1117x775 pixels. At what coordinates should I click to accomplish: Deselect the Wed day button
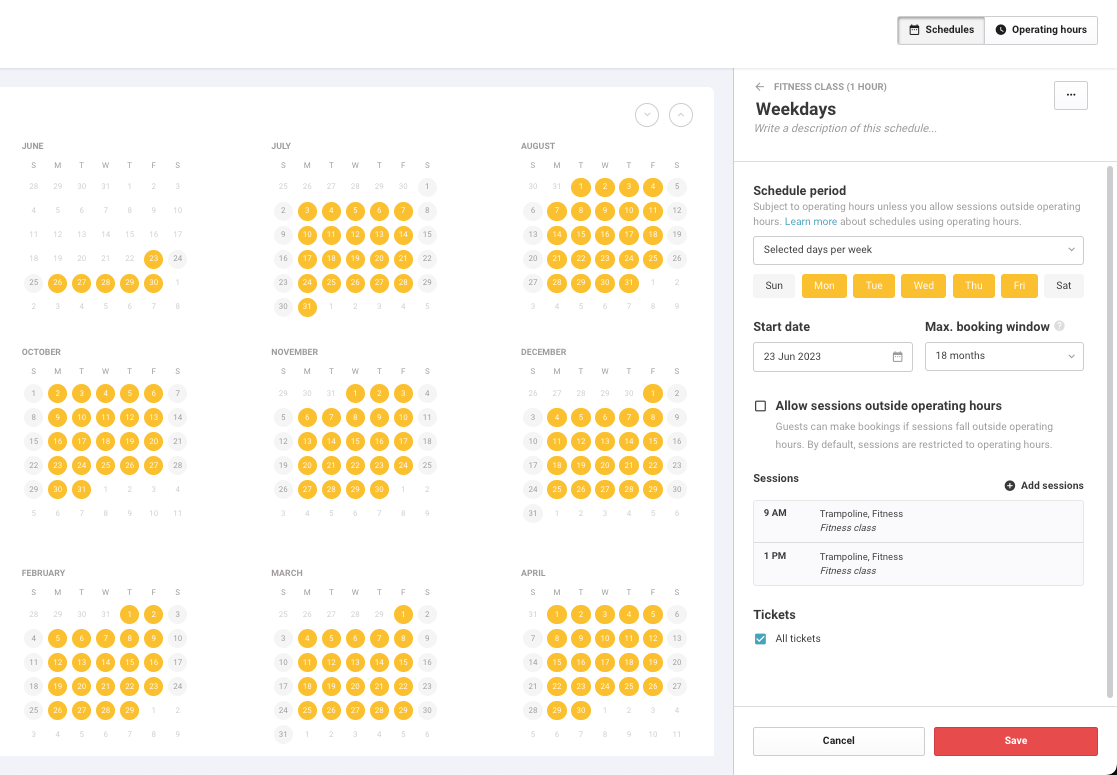924,286
